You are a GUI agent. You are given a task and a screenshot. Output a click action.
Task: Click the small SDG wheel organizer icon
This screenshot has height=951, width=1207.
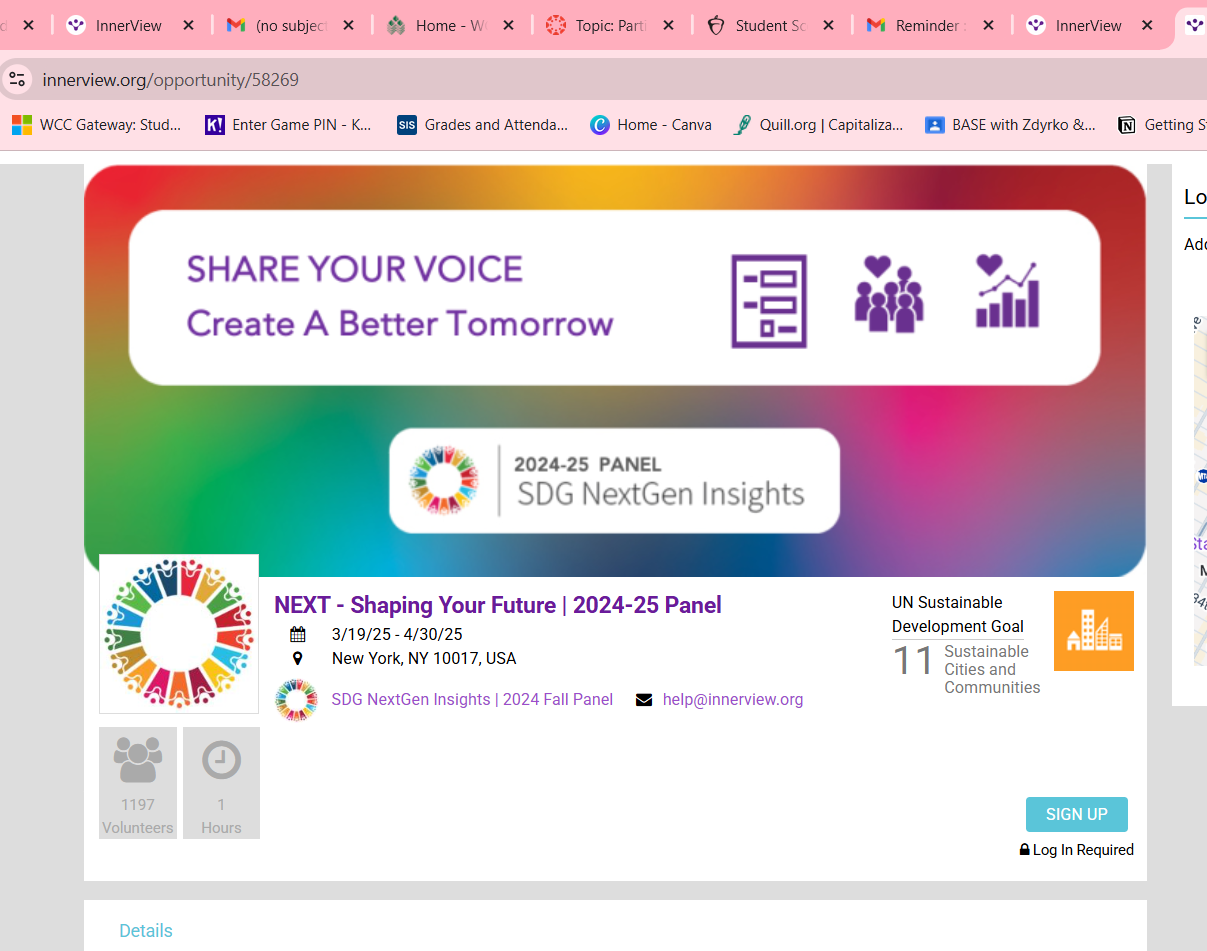(296, 700)
